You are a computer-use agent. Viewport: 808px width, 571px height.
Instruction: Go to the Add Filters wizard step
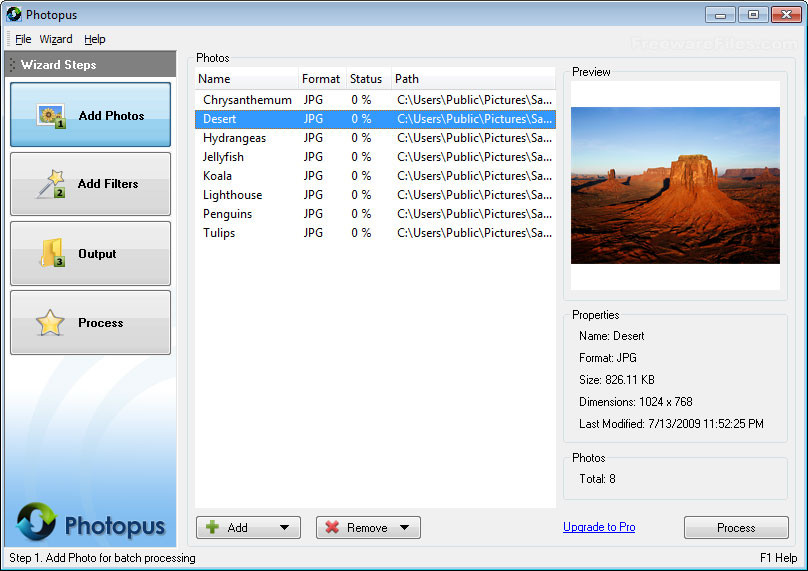(x=90, y=184)
